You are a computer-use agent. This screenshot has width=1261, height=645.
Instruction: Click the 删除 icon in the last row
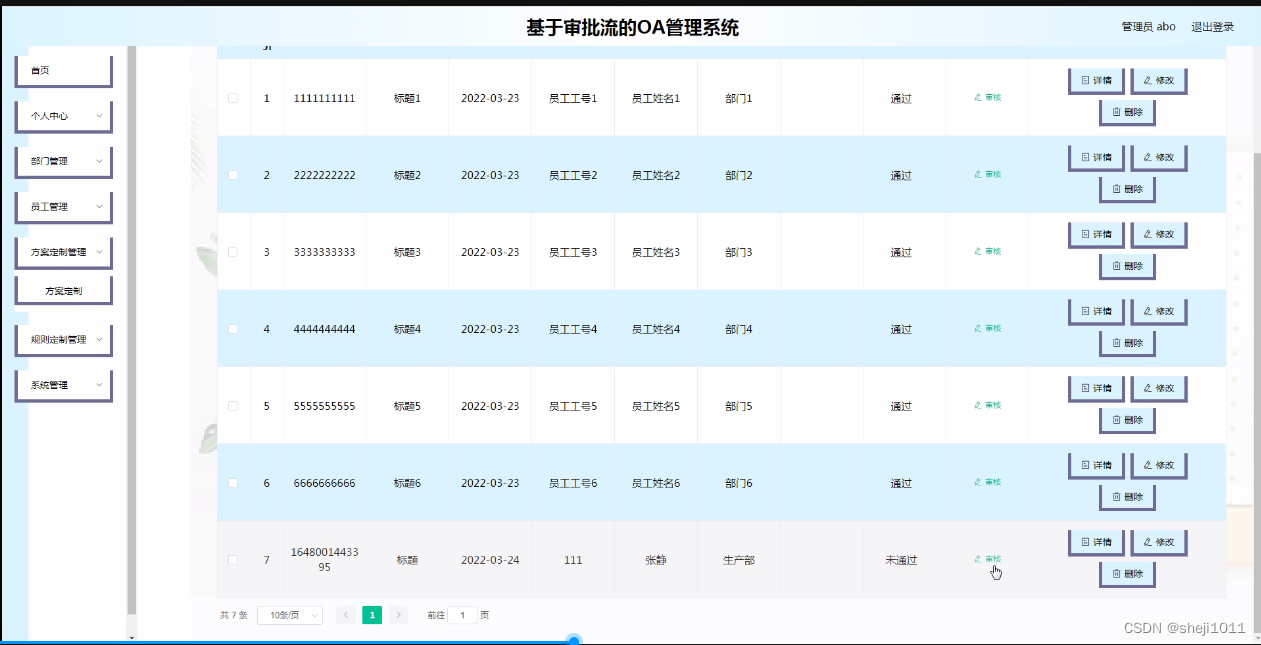pyautogui.click(x=1127, y=573)
